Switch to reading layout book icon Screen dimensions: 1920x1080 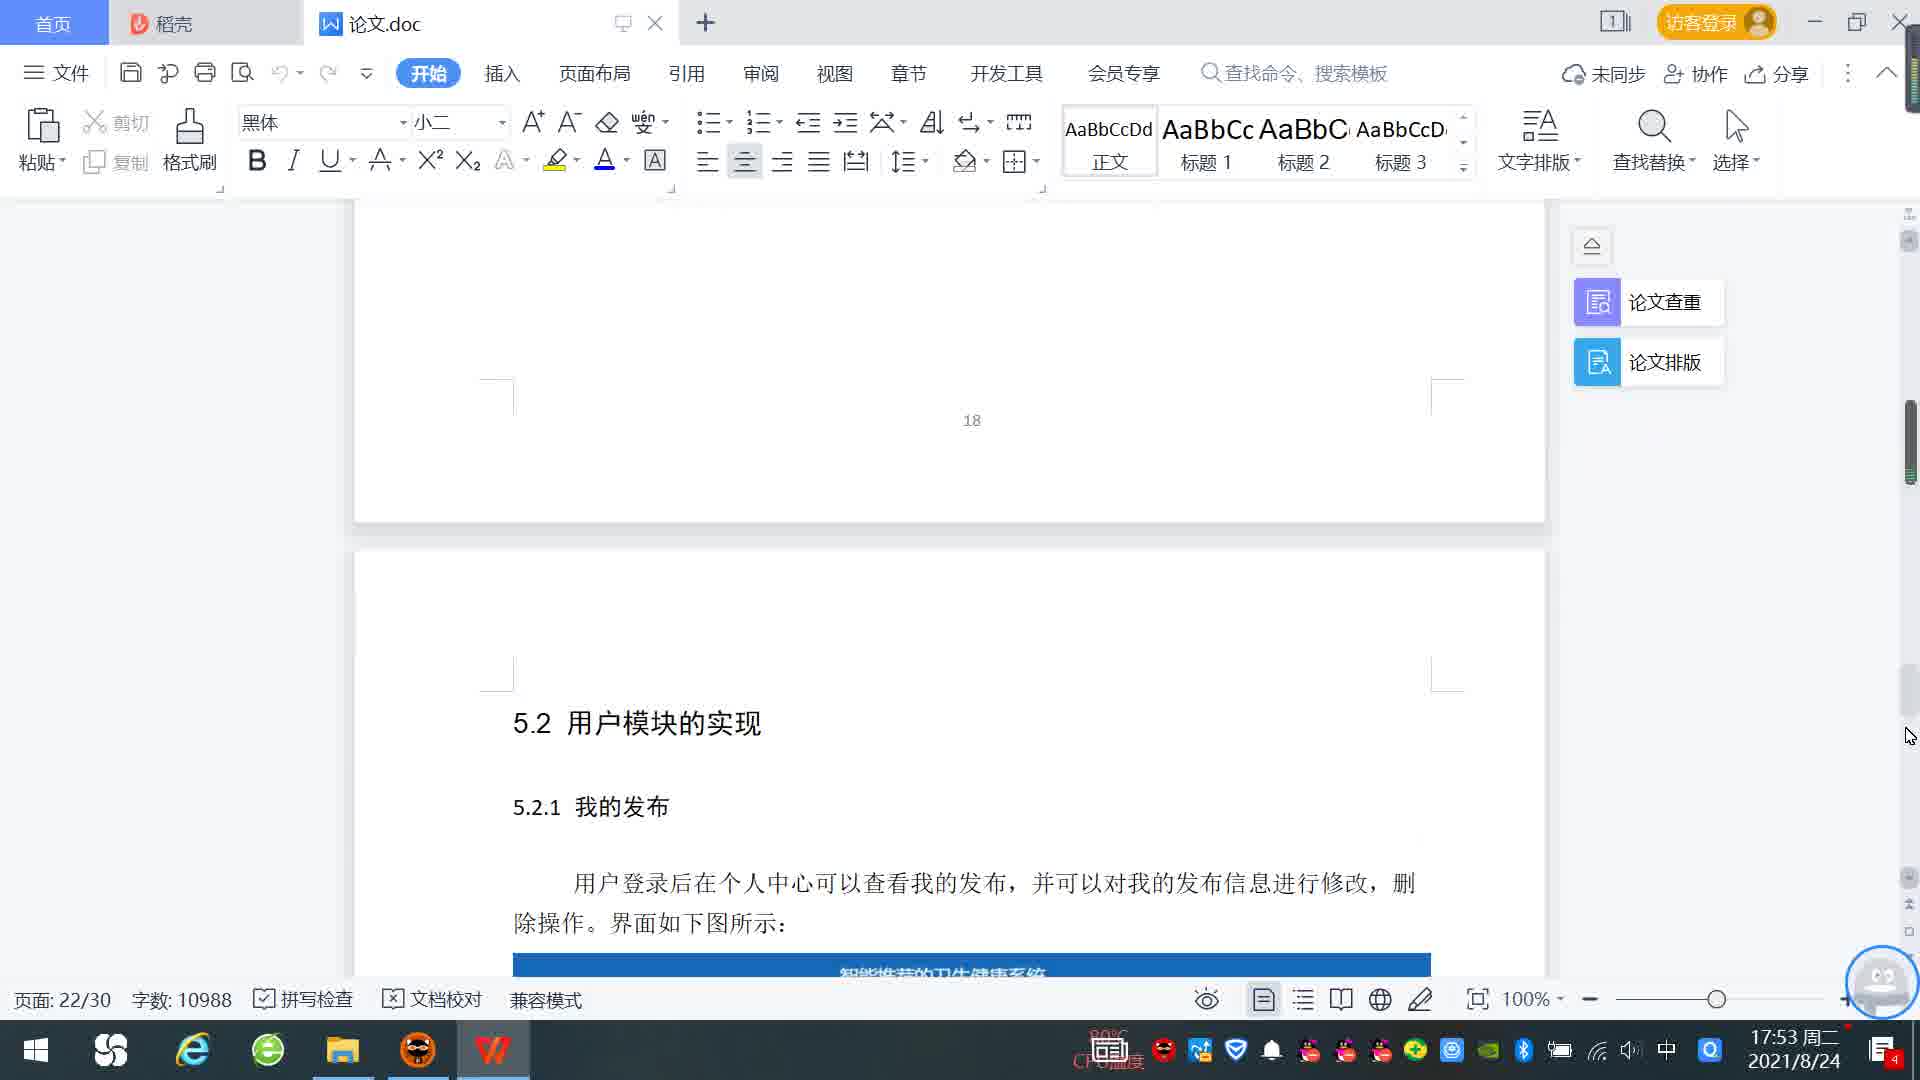(x=1341, y=999)
